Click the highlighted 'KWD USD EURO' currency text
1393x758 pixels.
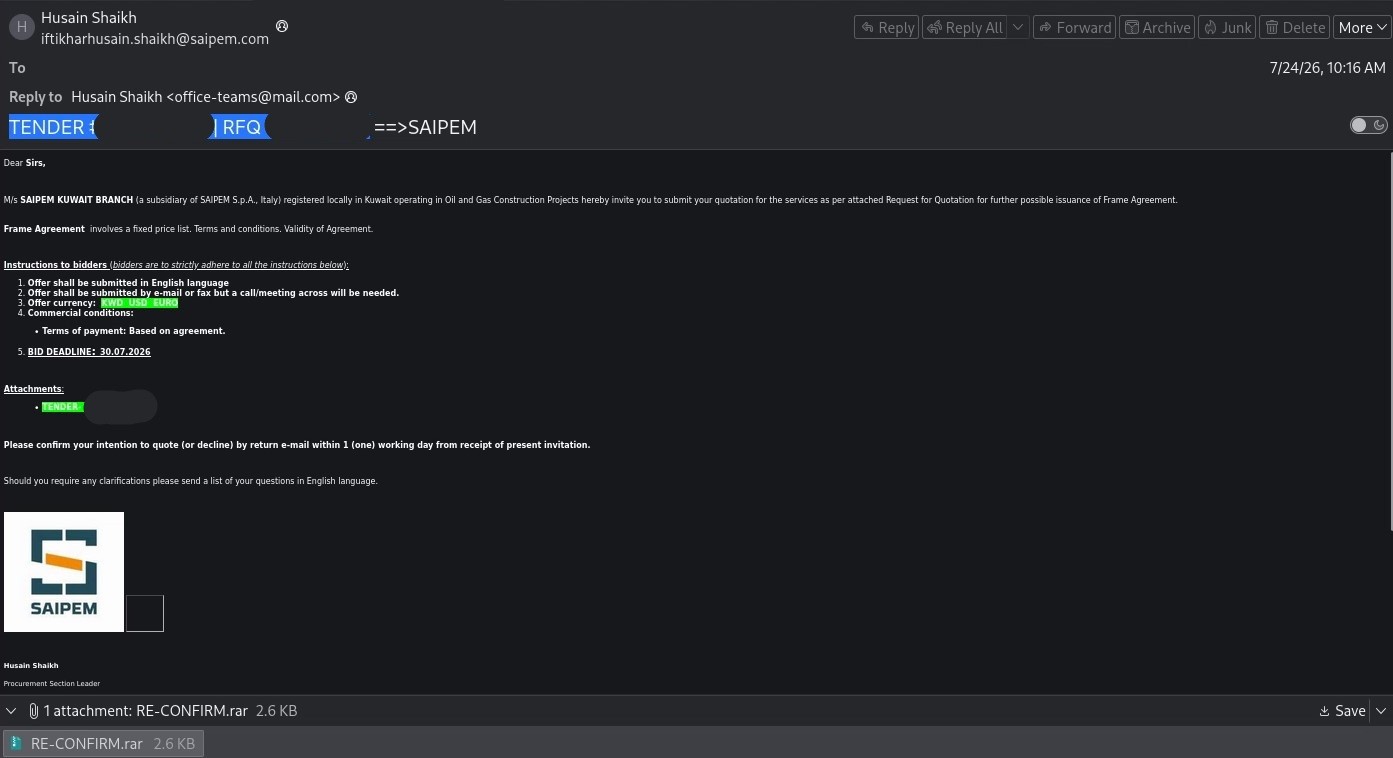tap(139, 303)
